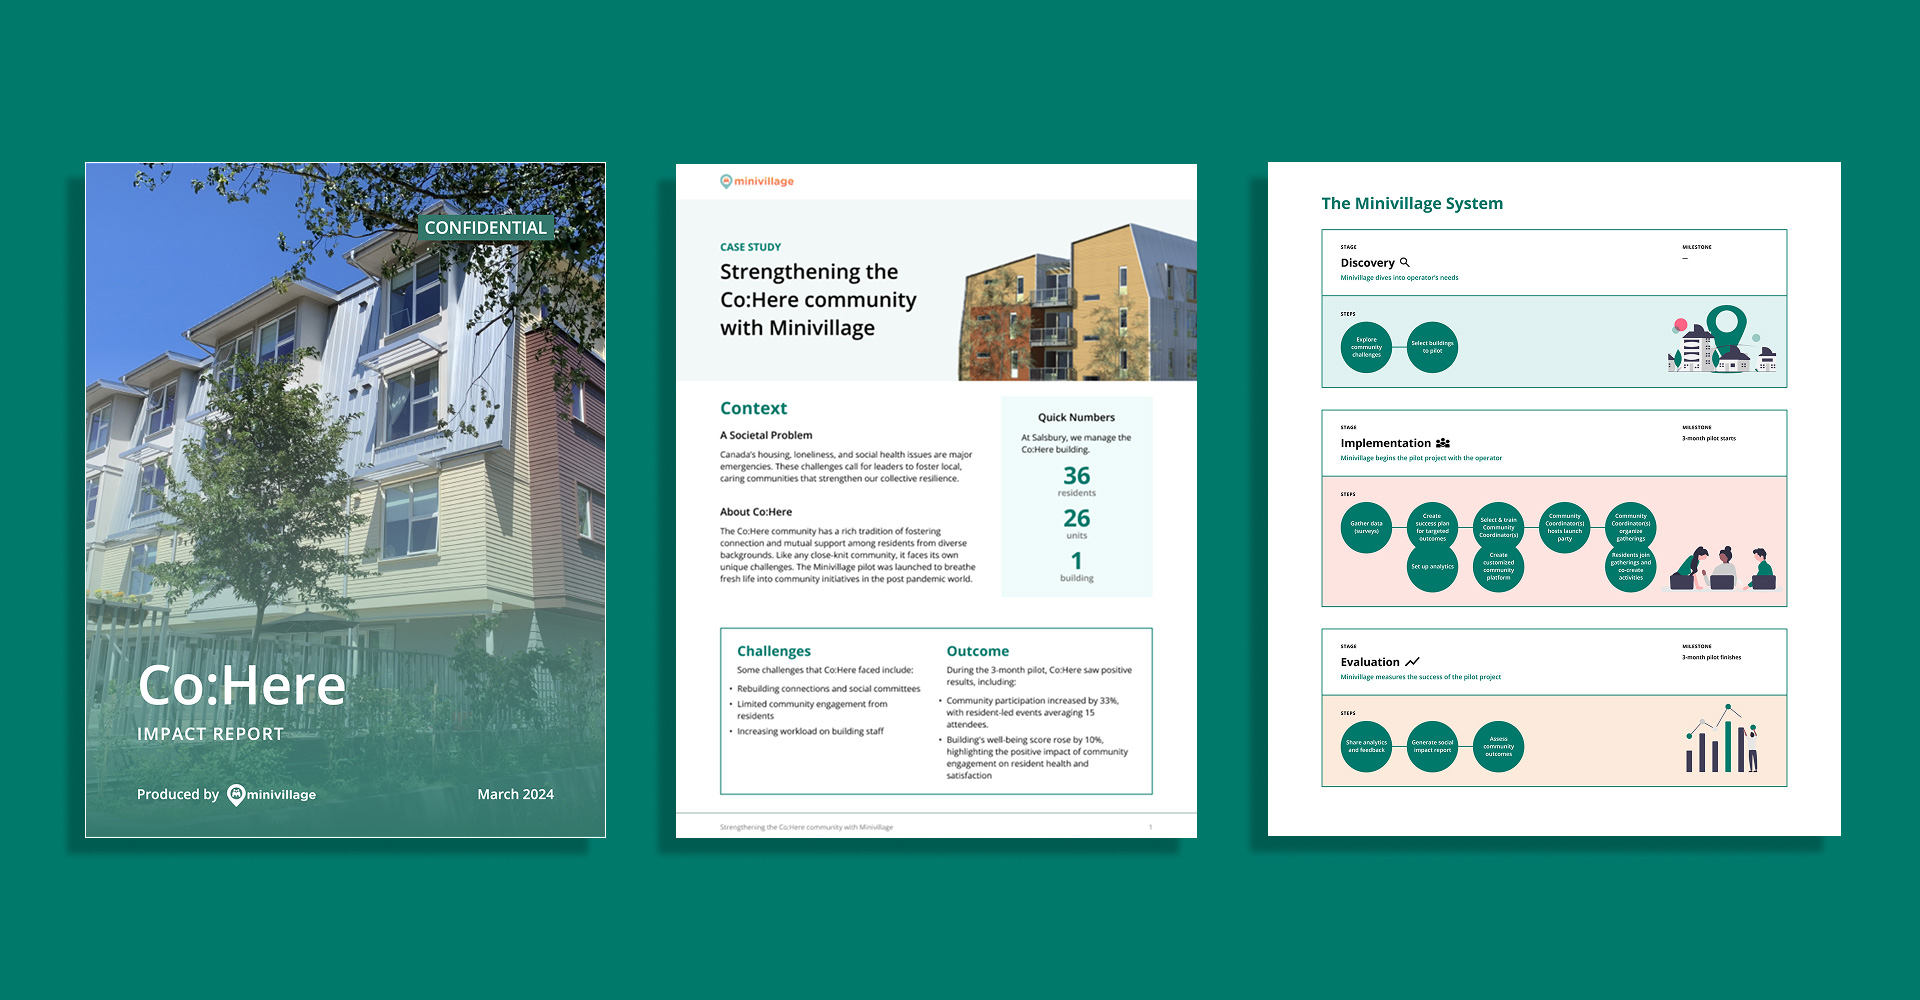Select the 'Share analytics and feedback' step
Viewport: 1920px width, 1000px height.
tap(1366, 746)
